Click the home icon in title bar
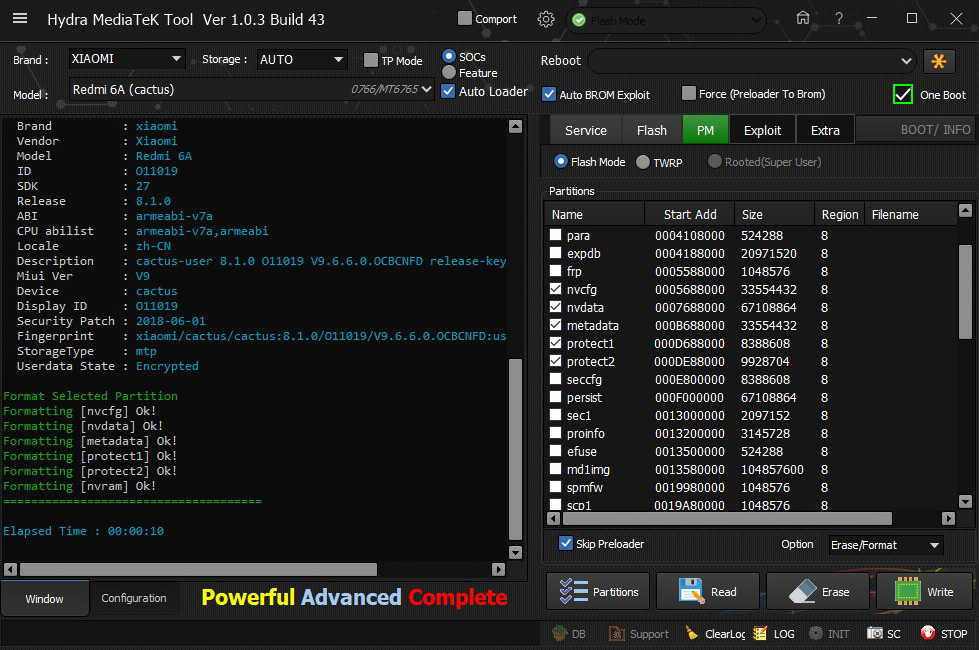Image resolution: width=979 pixels, height=650 pixels. 802,18
